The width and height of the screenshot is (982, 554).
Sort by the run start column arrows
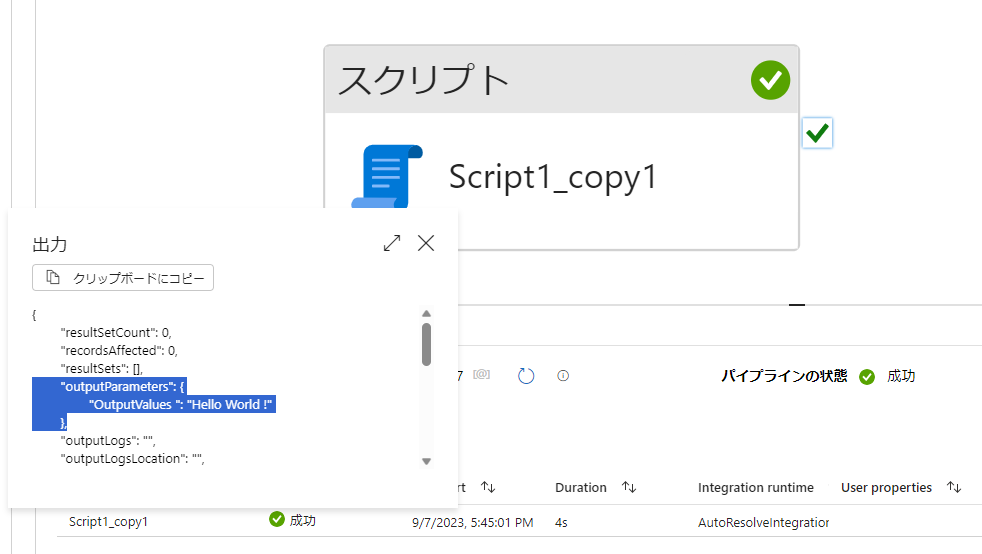[488, 487]
